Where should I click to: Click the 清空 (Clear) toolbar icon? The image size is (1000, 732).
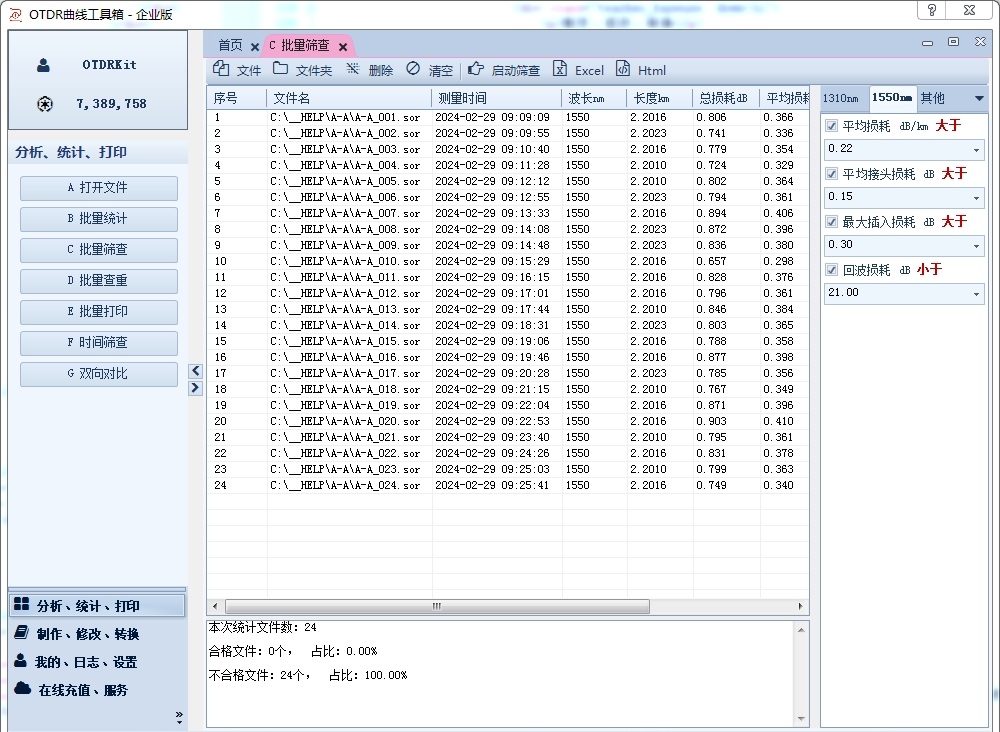pos(413,69)
